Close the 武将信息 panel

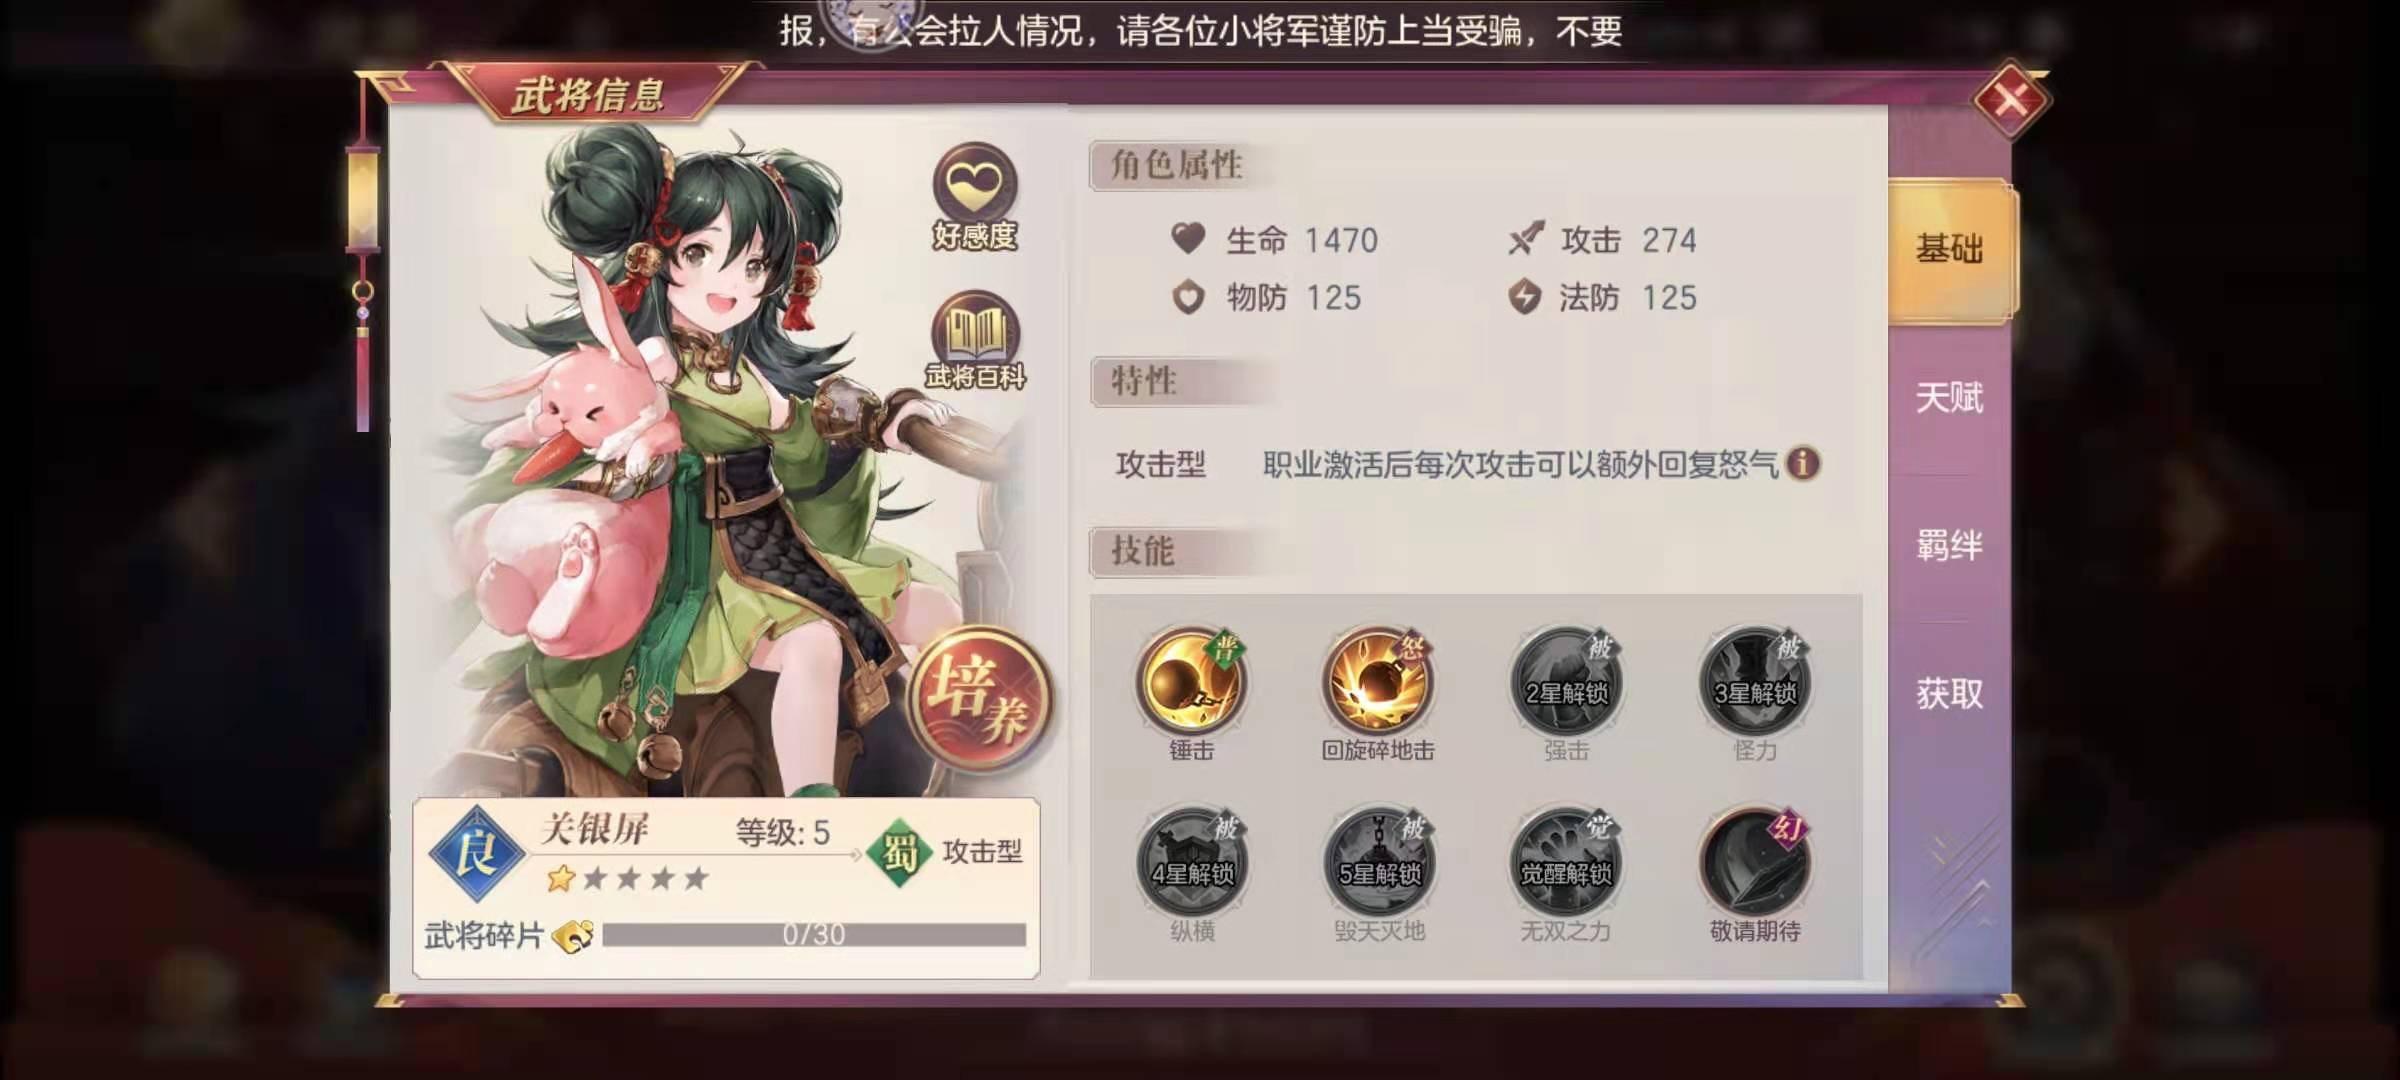(x=2011, y=100)
